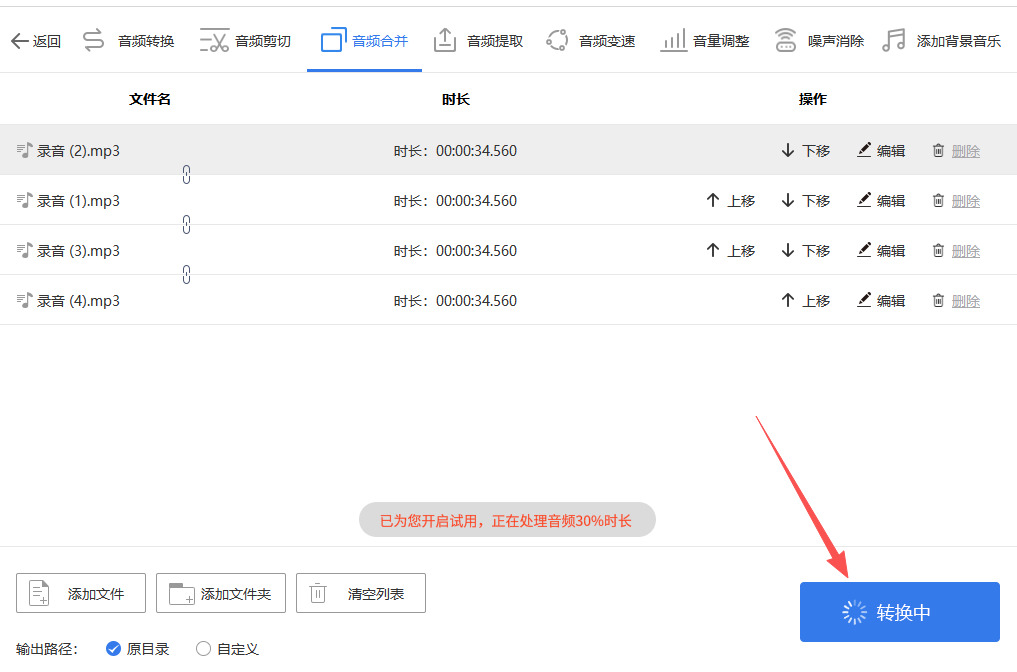Delete 录音 (2).mp3 via 删除 link
This screenshot has width=1017, height=672.
(966, 151)
